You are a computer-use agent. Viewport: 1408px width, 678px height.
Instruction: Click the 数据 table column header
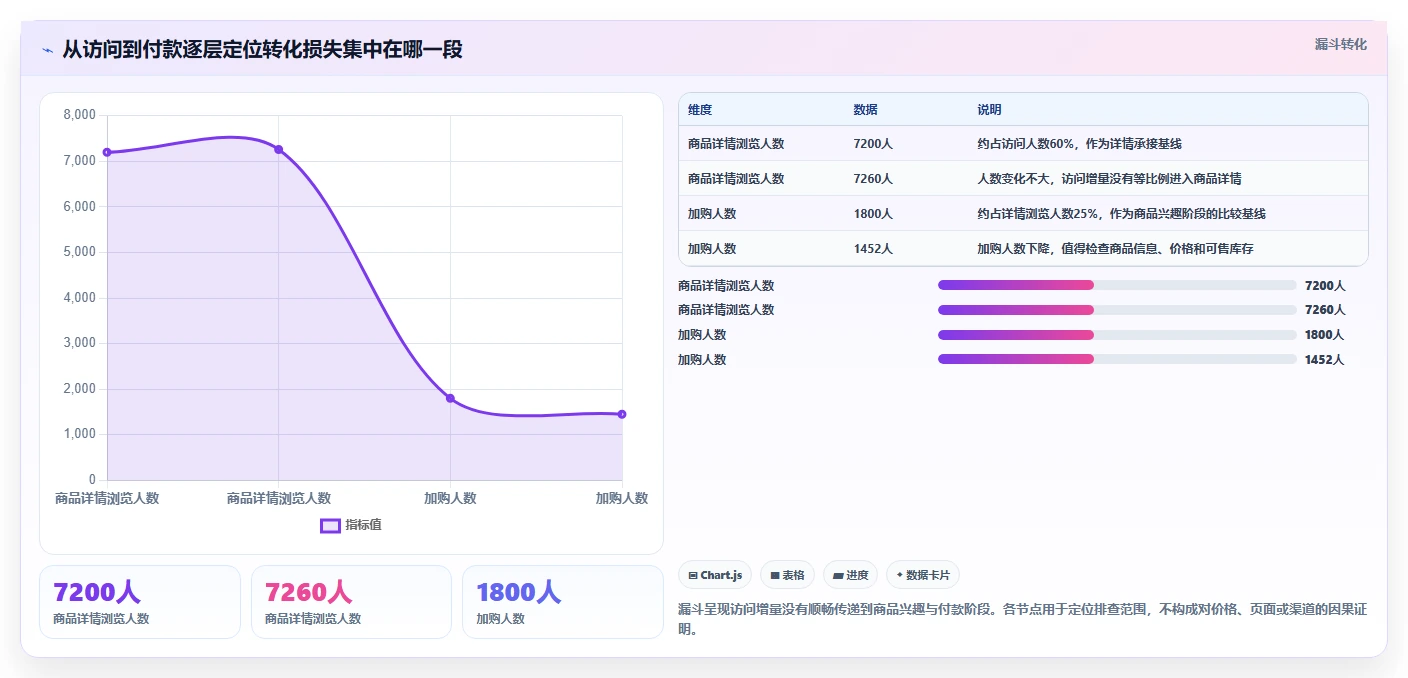(x=865, y=110)
